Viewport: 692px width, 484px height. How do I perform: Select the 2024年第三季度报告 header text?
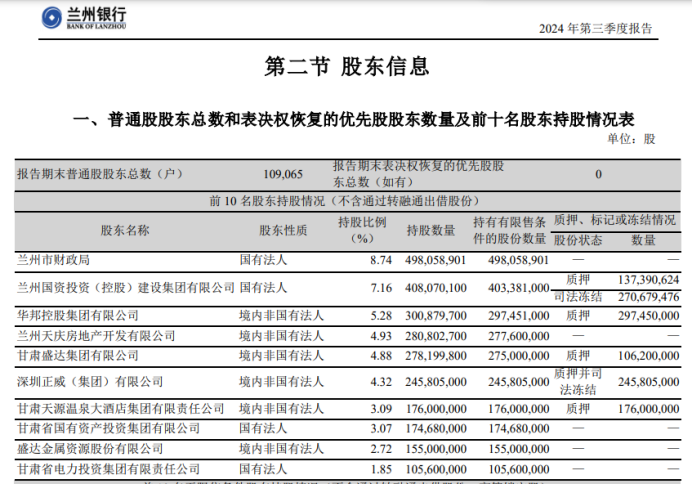click(x=595, y=29)
